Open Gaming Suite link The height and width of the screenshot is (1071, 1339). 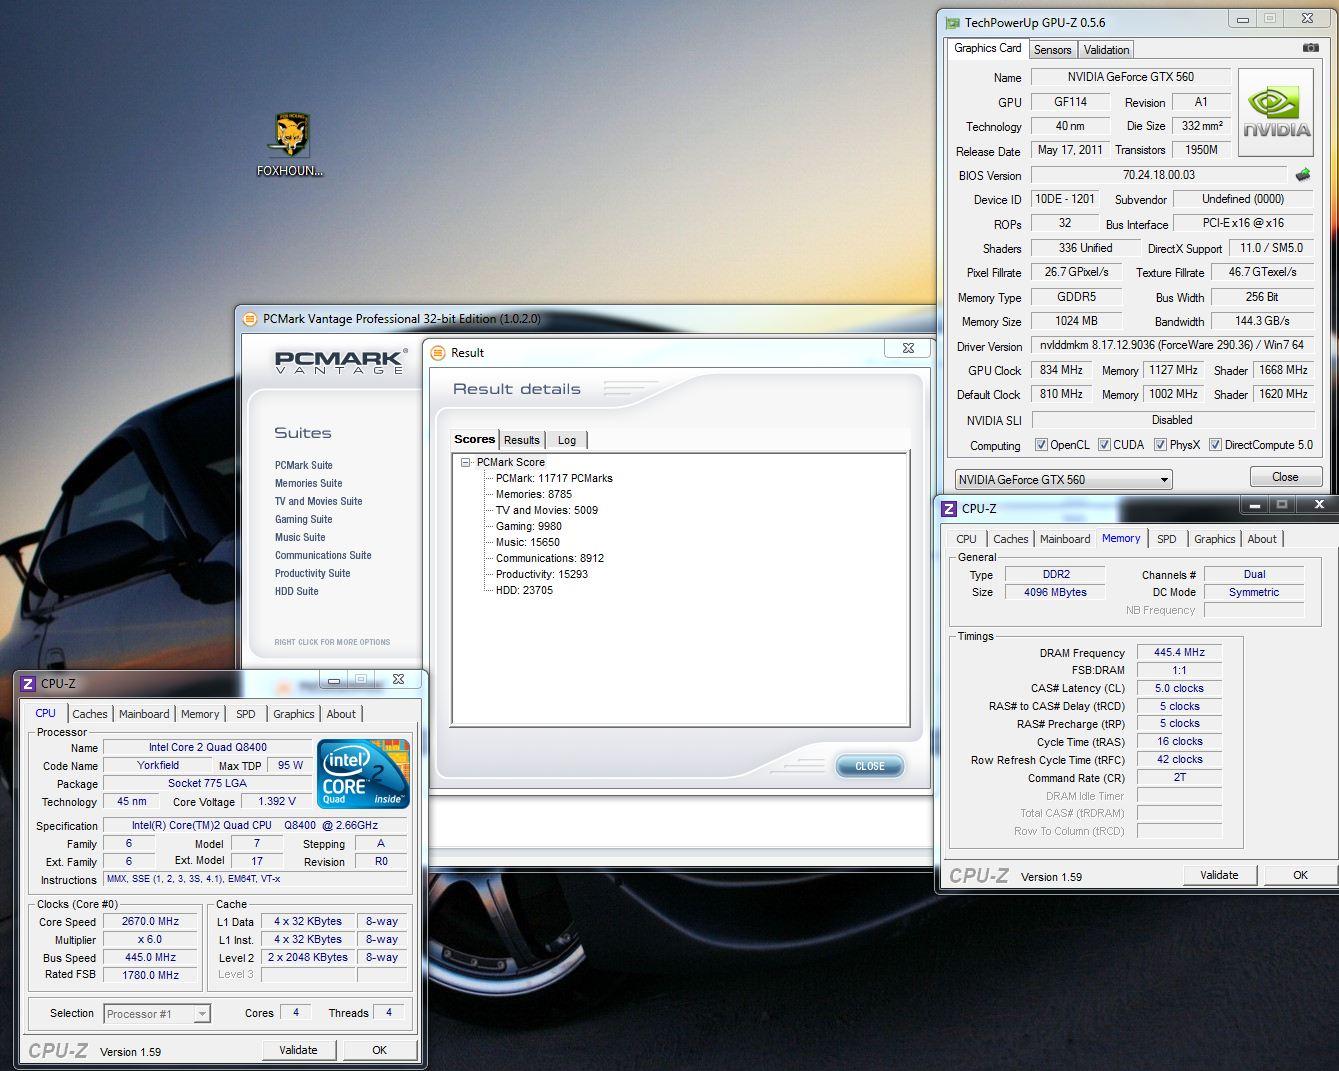pos(304,519)
